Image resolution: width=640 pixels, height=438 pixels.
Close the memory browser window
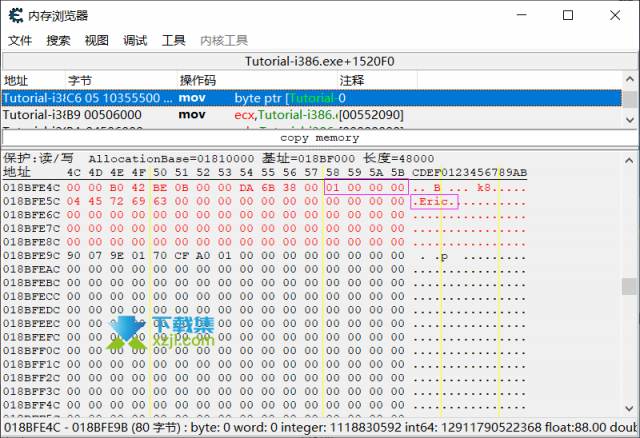(x=615, y=15)
